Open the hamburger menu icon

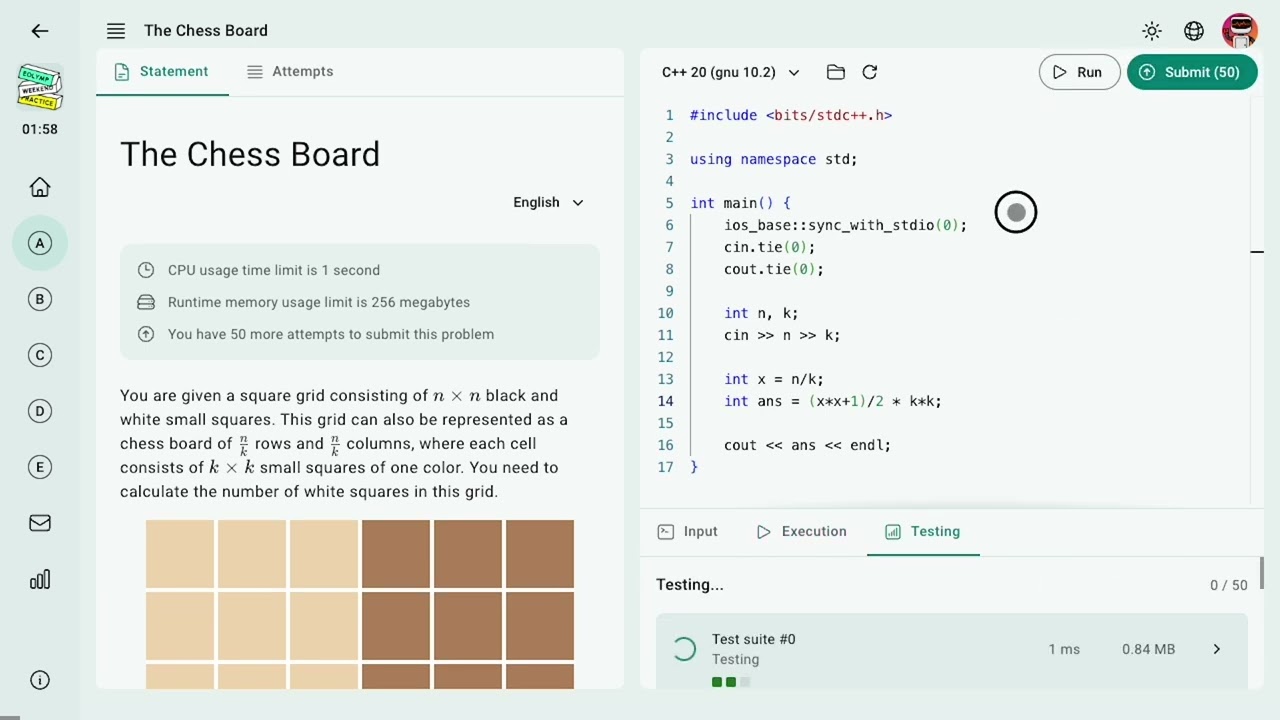coord(116,31)
